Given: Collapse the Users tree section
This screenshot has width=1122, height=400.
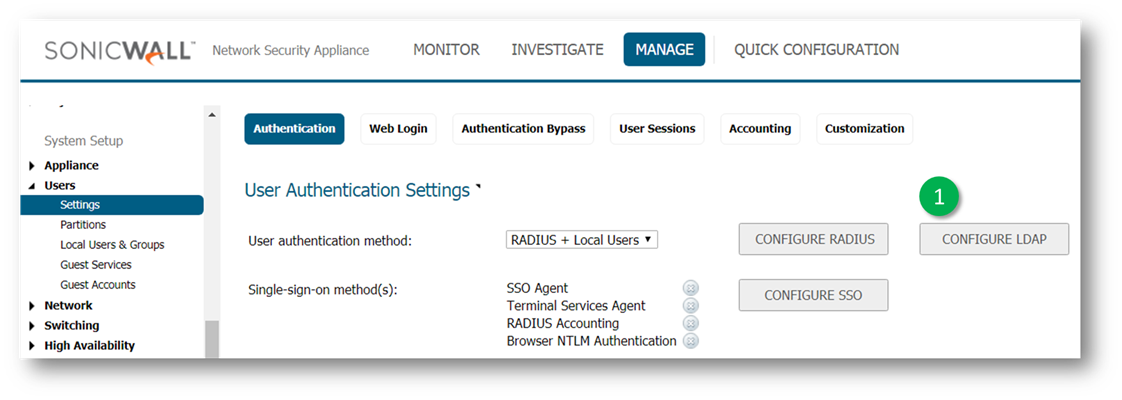Looking at the screenshot, I should 33,186.
